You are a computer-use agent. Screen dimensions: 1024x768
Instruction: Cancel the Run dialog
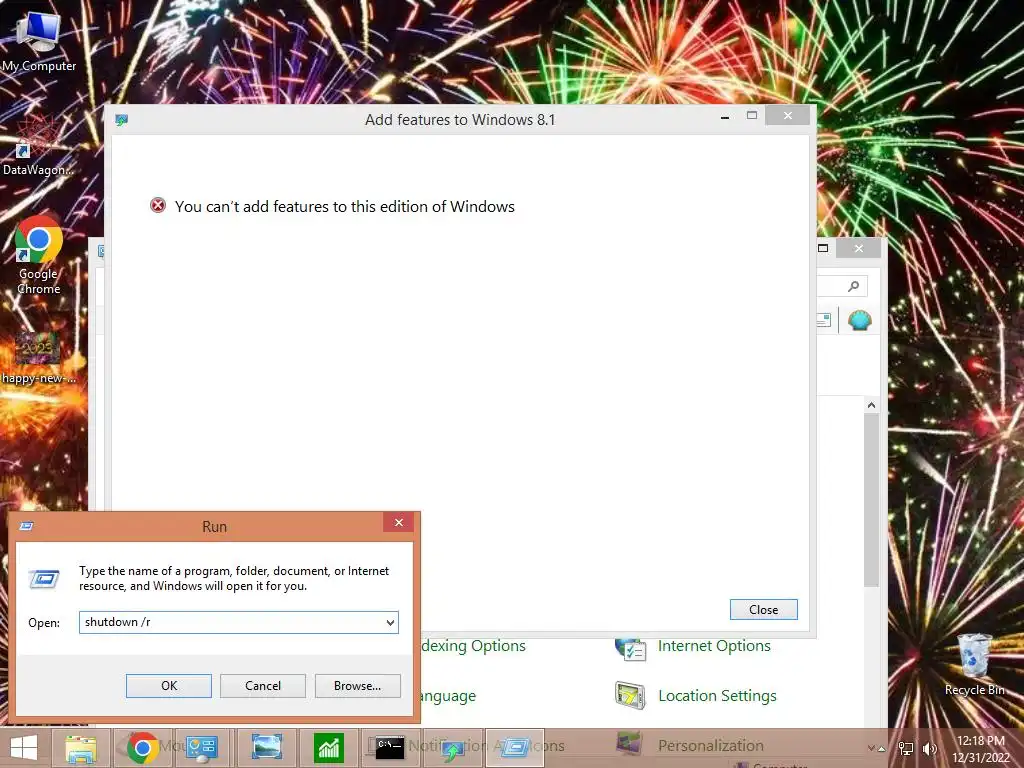[x=263, y=686]
